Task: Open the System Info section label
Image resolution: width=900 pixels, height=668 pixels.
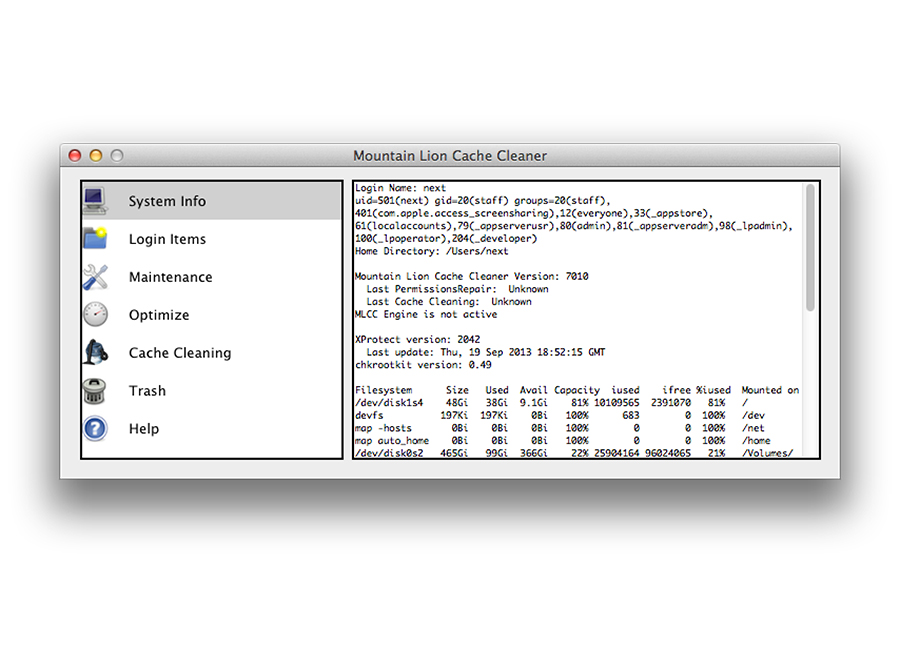Action: click(x=167, y=201)
